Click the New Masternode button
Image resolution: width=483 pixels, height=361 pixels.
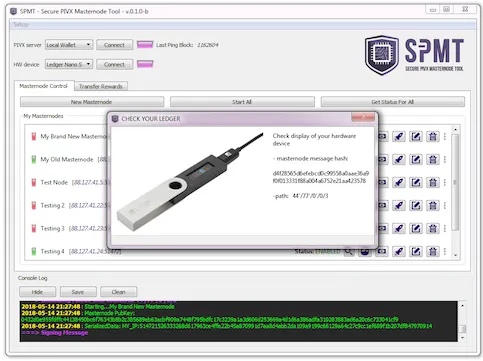click(92, 102)
